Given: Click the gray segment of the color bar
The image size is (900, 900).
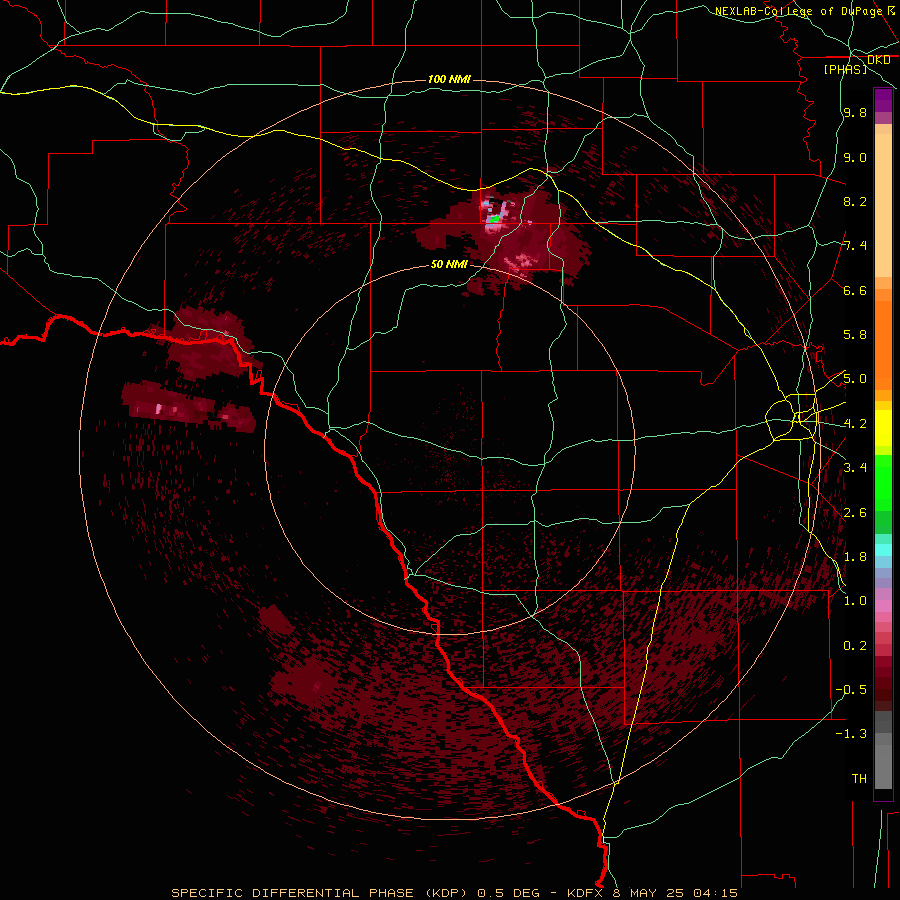Looking at the screenshot, I should point(883,750).
